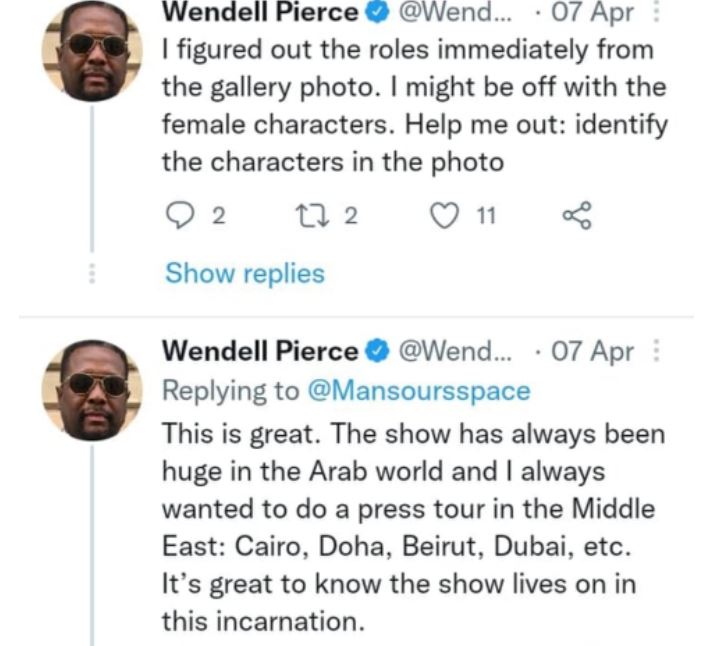The image size is (705, 646).
Task: Open more options on the Mansoursspace reply tweet
Action: 657,351
